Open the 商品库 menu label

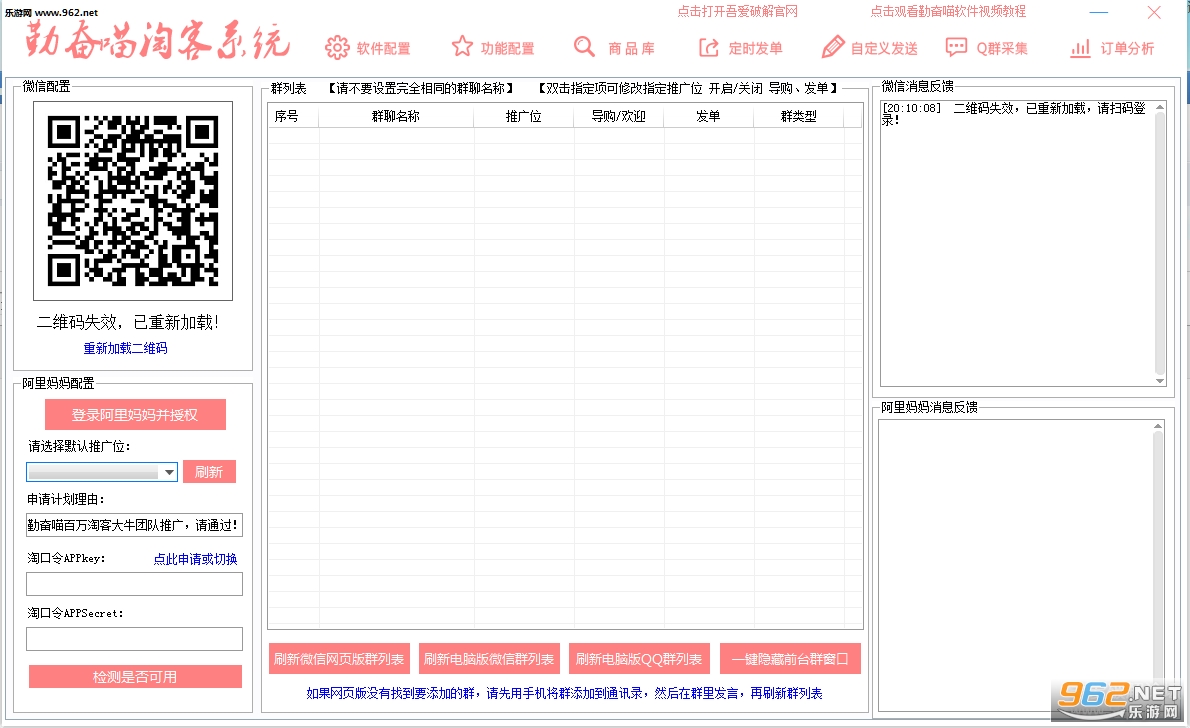[631, 49]
